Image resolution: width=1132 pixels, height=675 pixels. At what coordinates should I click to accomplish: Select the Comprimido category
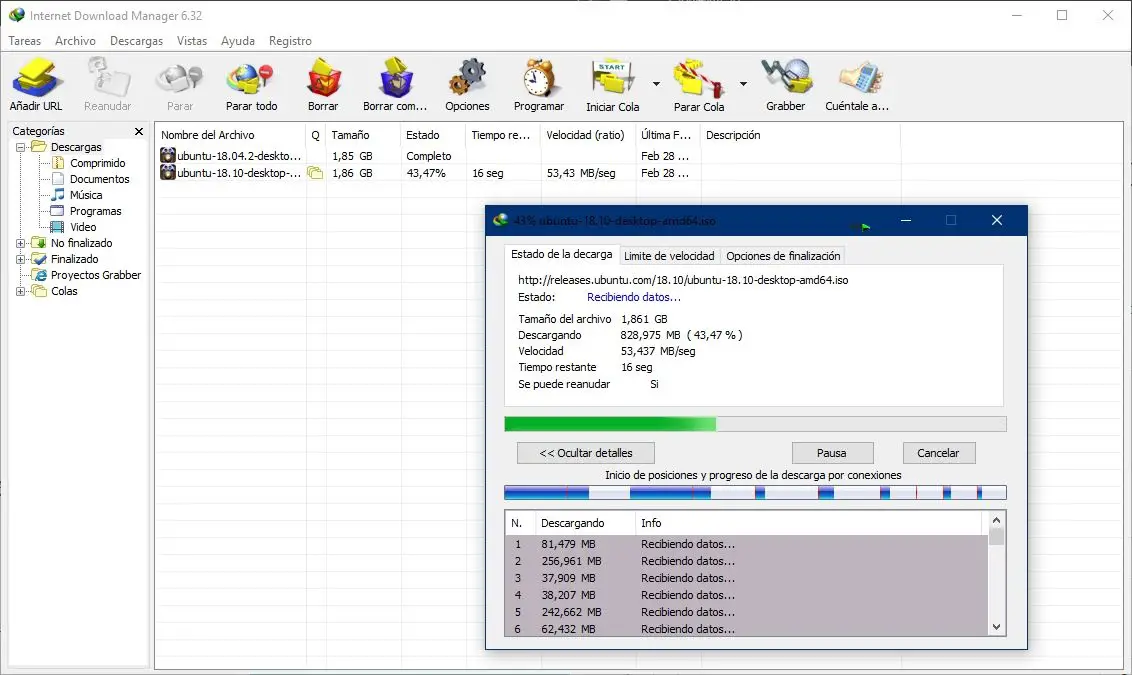97,163
